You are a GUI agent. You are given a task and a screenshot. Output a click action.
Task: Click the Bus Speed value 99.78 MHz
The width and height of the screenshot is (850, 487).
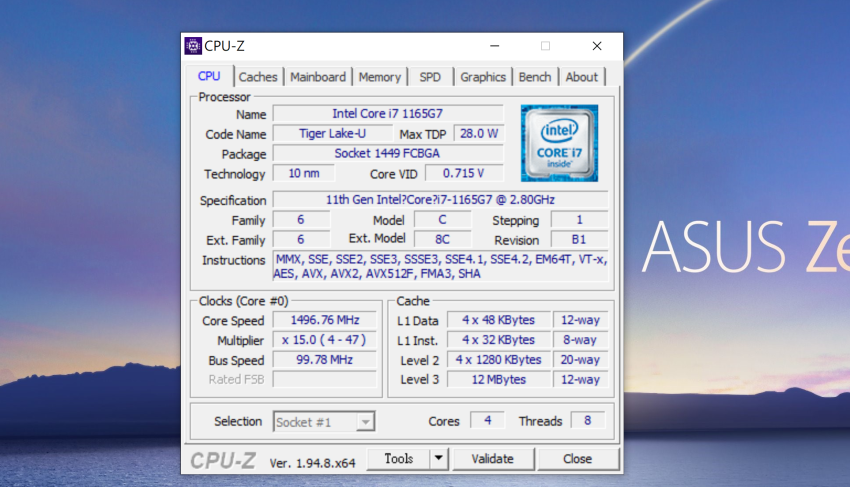(x=325, y=360)
